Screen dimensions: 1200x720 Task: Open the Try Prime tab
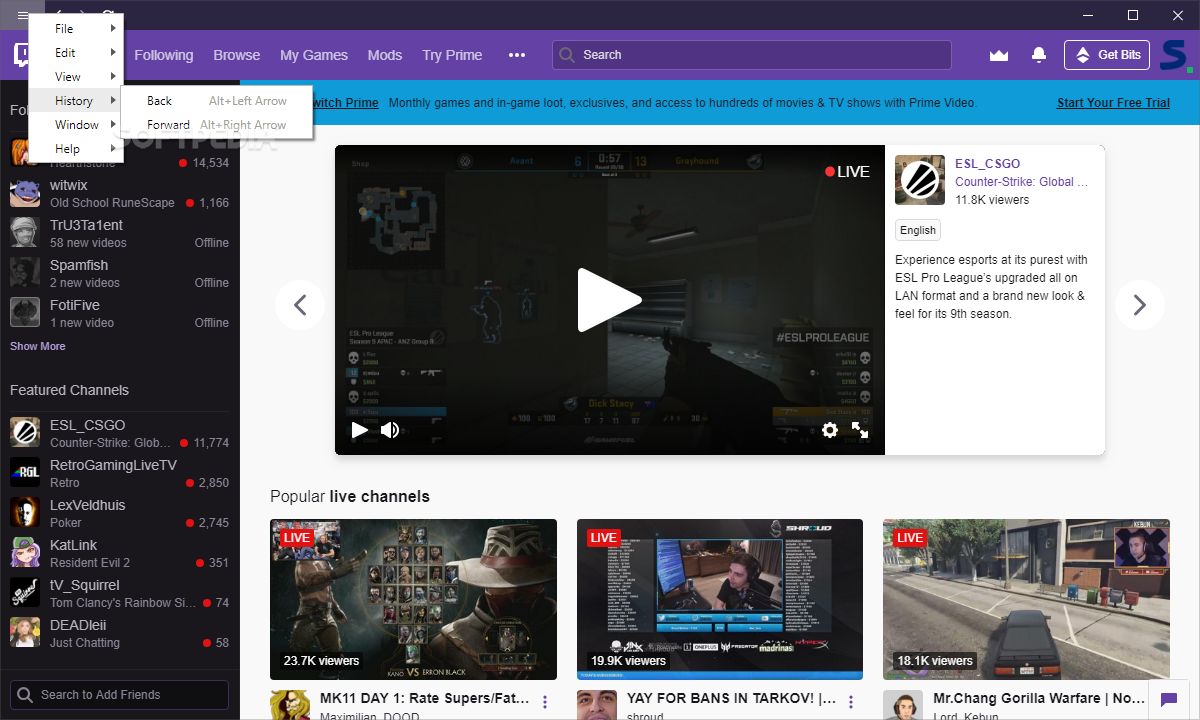pos(452,55)
